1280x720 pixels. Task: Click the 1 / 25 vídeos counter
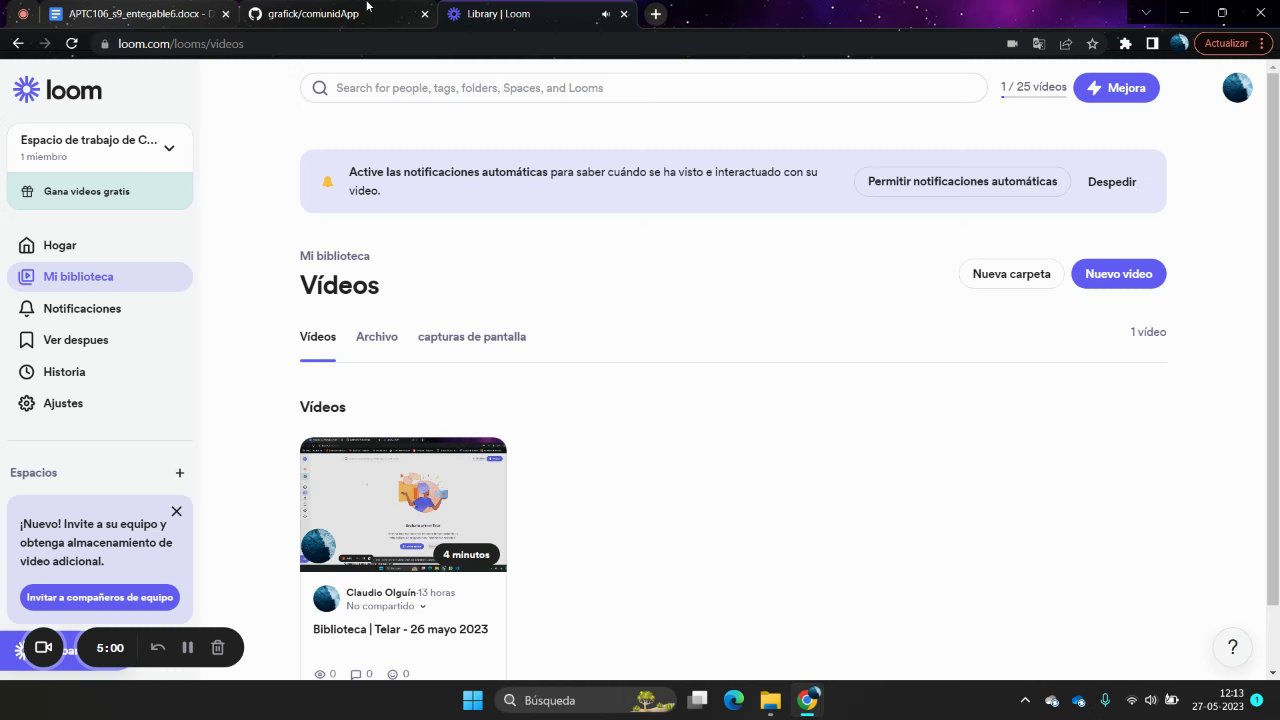(x=1034, y=88)
